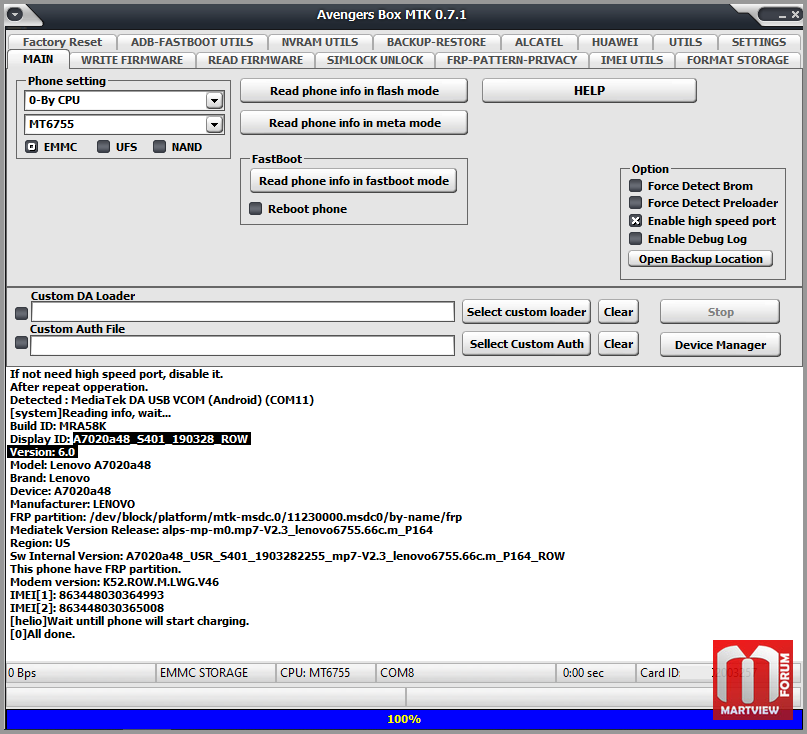Click the FRP partition path log line
This screenshot has height=734, width=807.
click(x=236, y=517)
